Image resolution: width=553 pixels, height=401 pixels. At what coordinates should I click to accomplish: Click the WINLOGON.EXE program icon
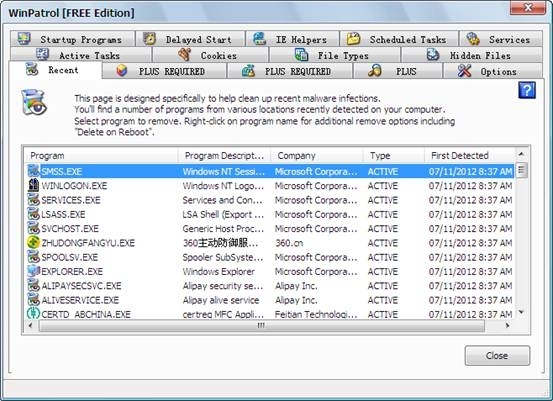tap(34, 185)
